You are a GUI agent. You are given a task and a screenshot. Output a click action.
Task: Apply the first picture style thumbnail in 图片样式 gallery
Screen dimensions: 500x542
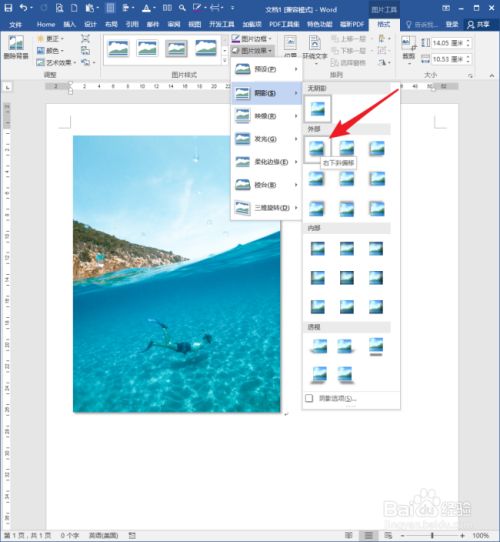point(118,48)
